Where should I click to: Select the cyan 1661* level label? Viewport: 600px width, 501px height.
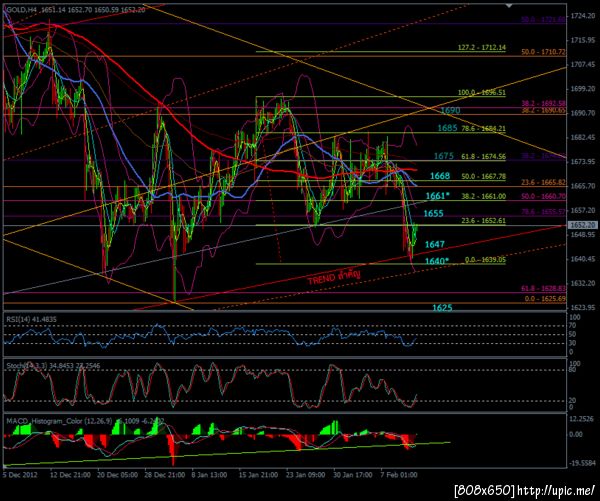[x=438, y=196]
